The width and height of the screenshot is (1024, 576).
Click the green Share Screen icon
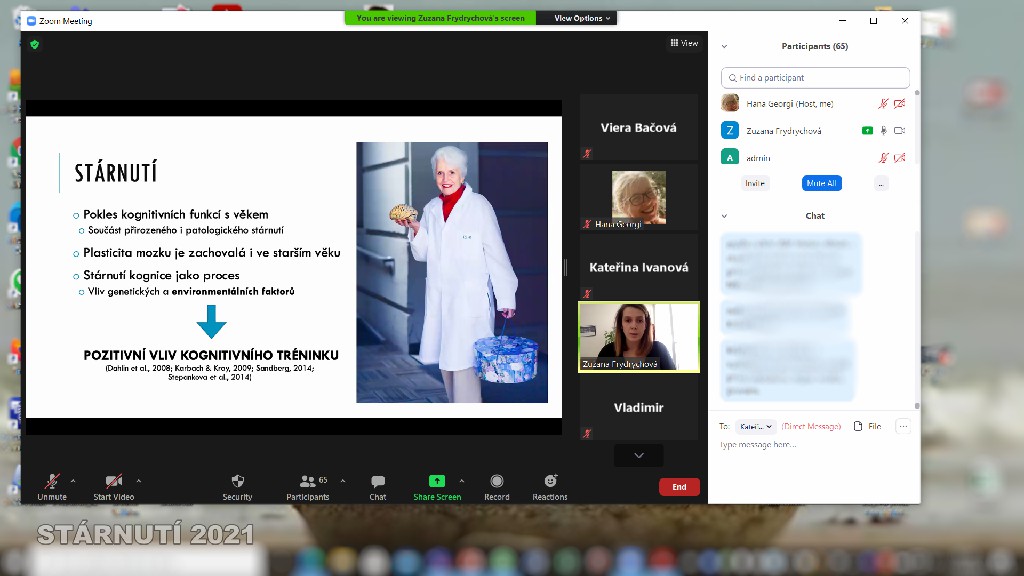436,481
